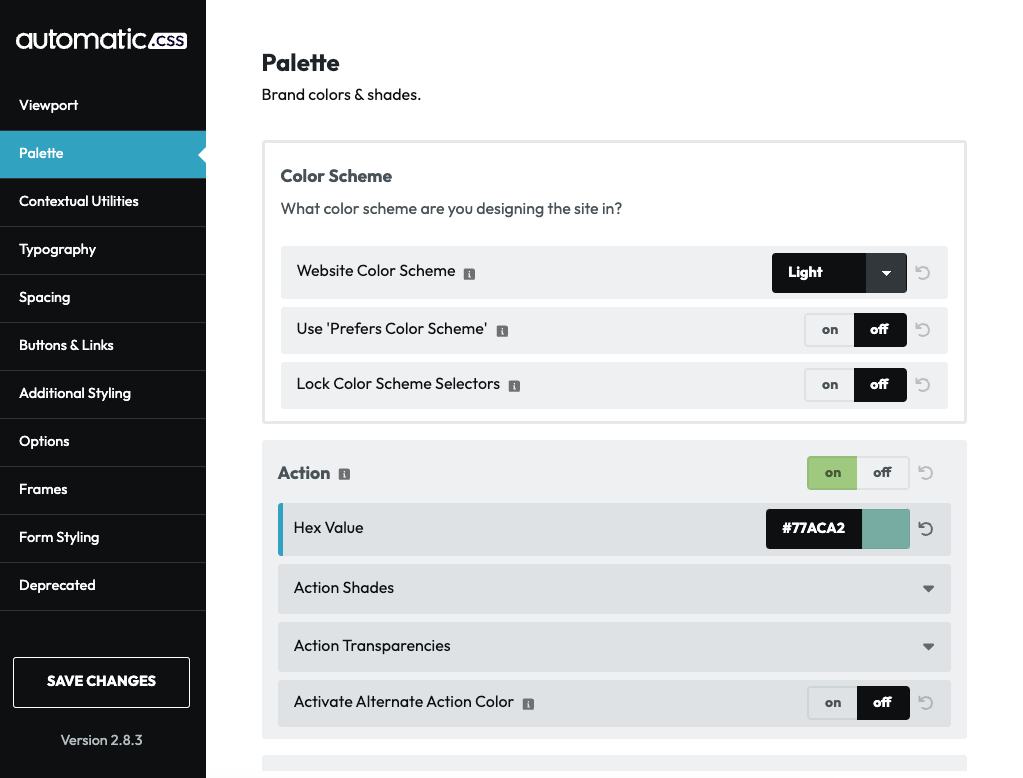Open info icon beside Action heading
Image resolution: width=1023 pixels, height=778 pixels.
tap(344, 475)
